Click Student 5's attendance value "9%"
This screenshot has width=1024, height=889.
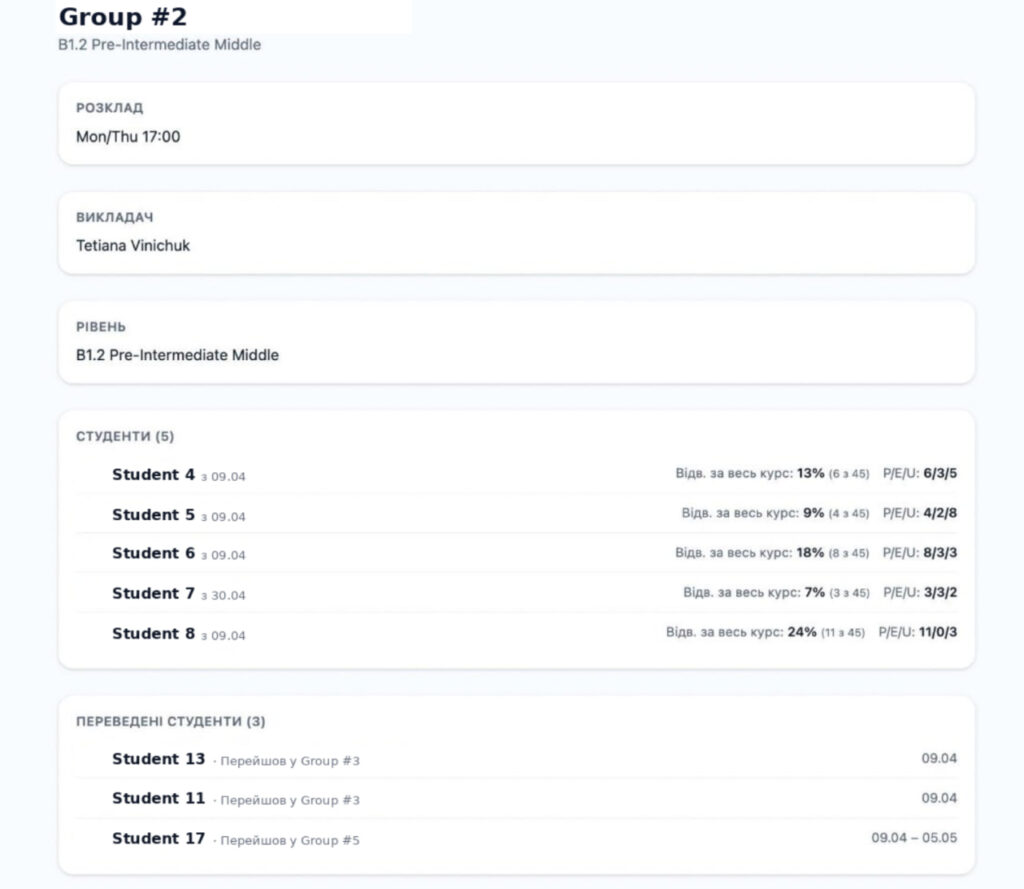[x=814, y=513]
